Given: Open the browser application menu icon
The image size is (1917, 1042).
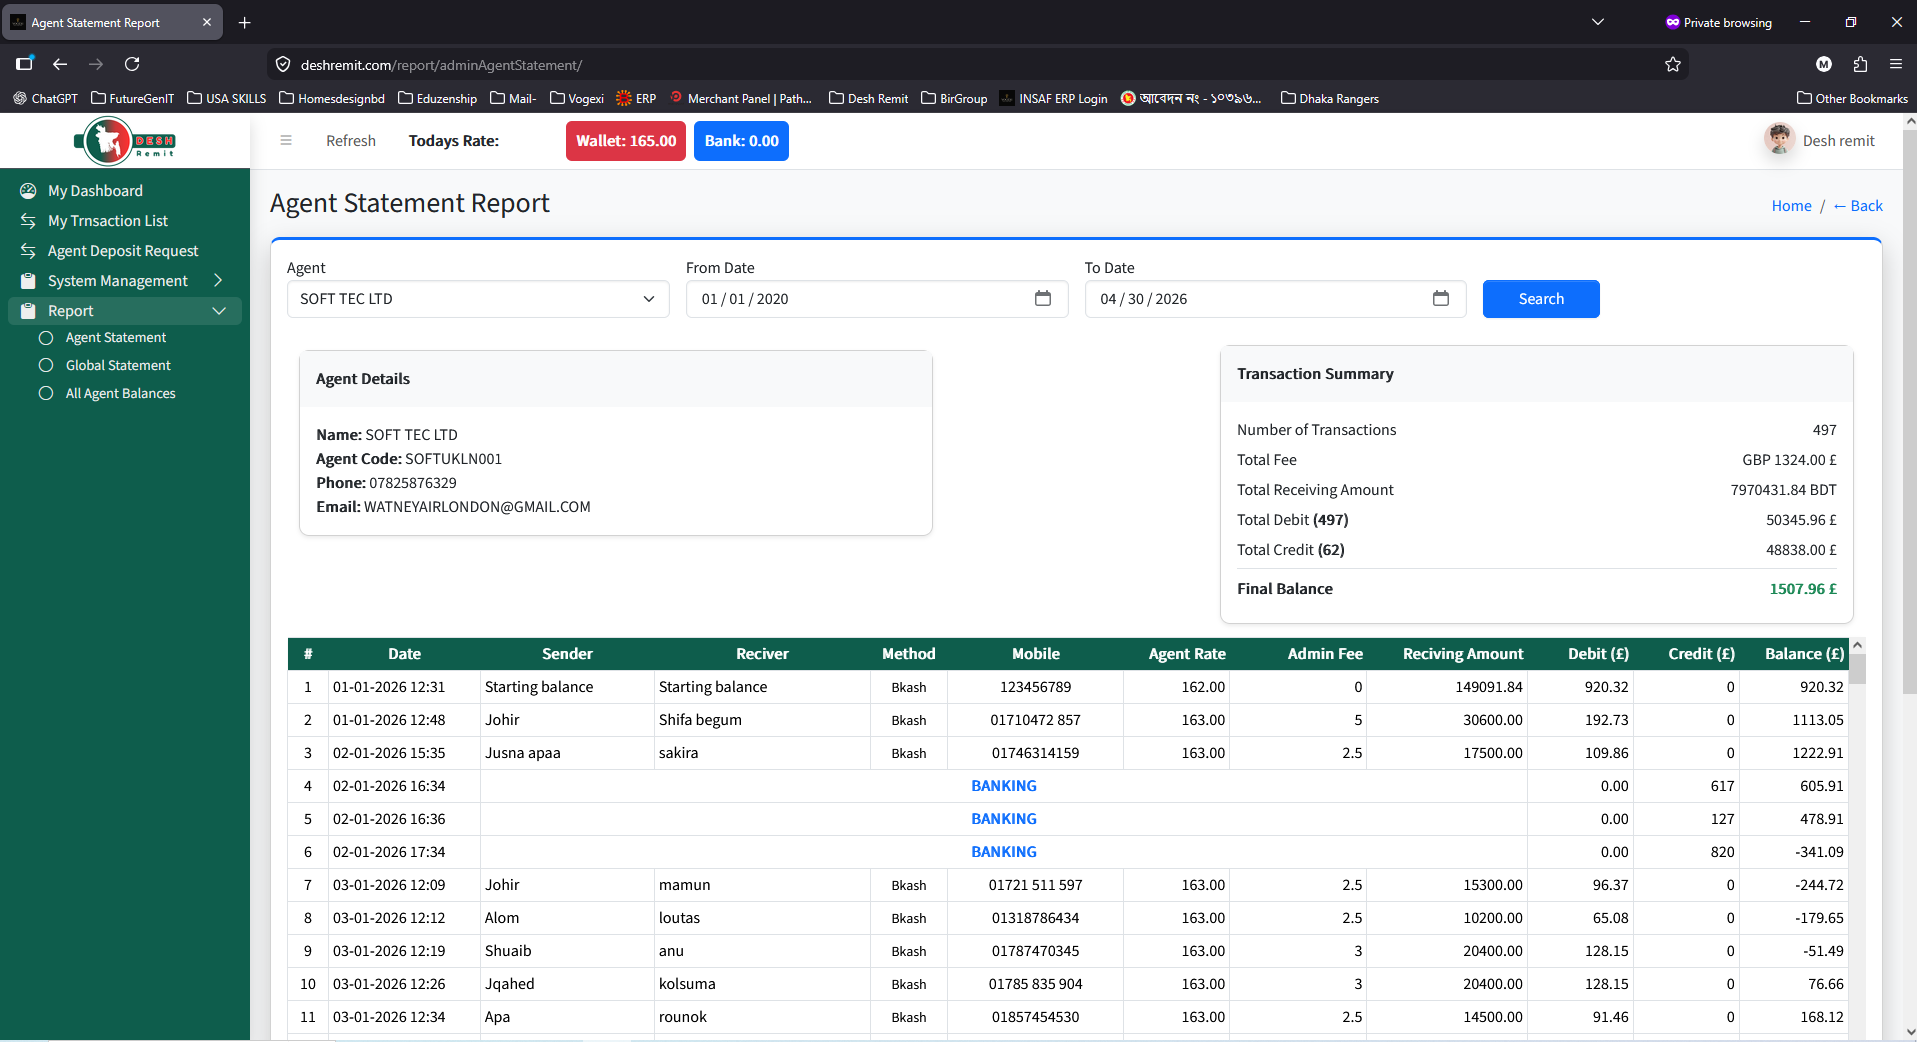Looking at the screenshot, I should click(x=1896, y=64).
